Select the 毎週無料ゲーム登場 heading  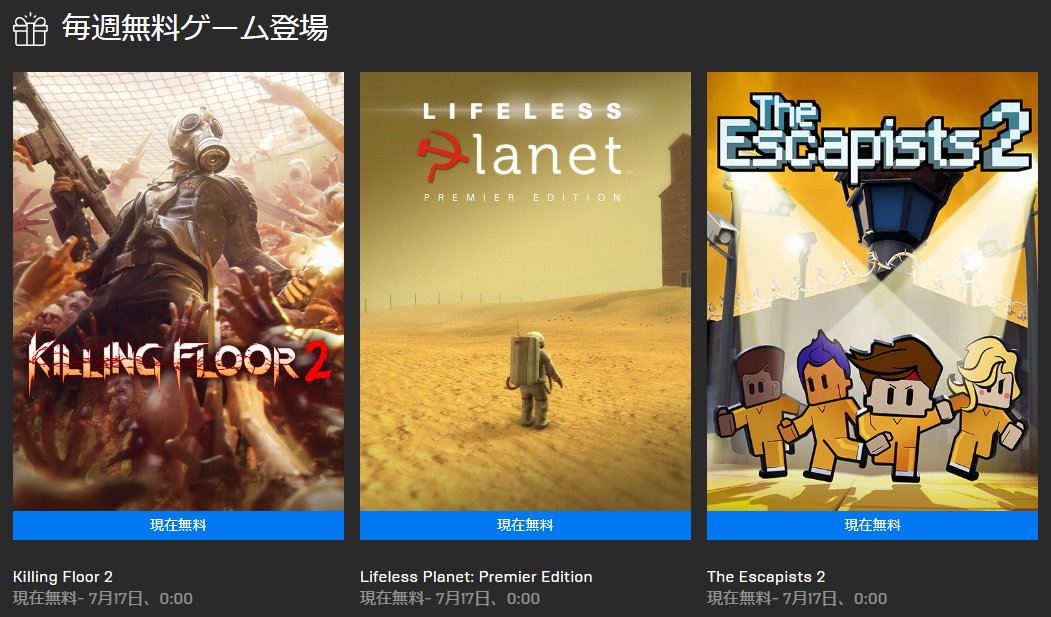195,28
